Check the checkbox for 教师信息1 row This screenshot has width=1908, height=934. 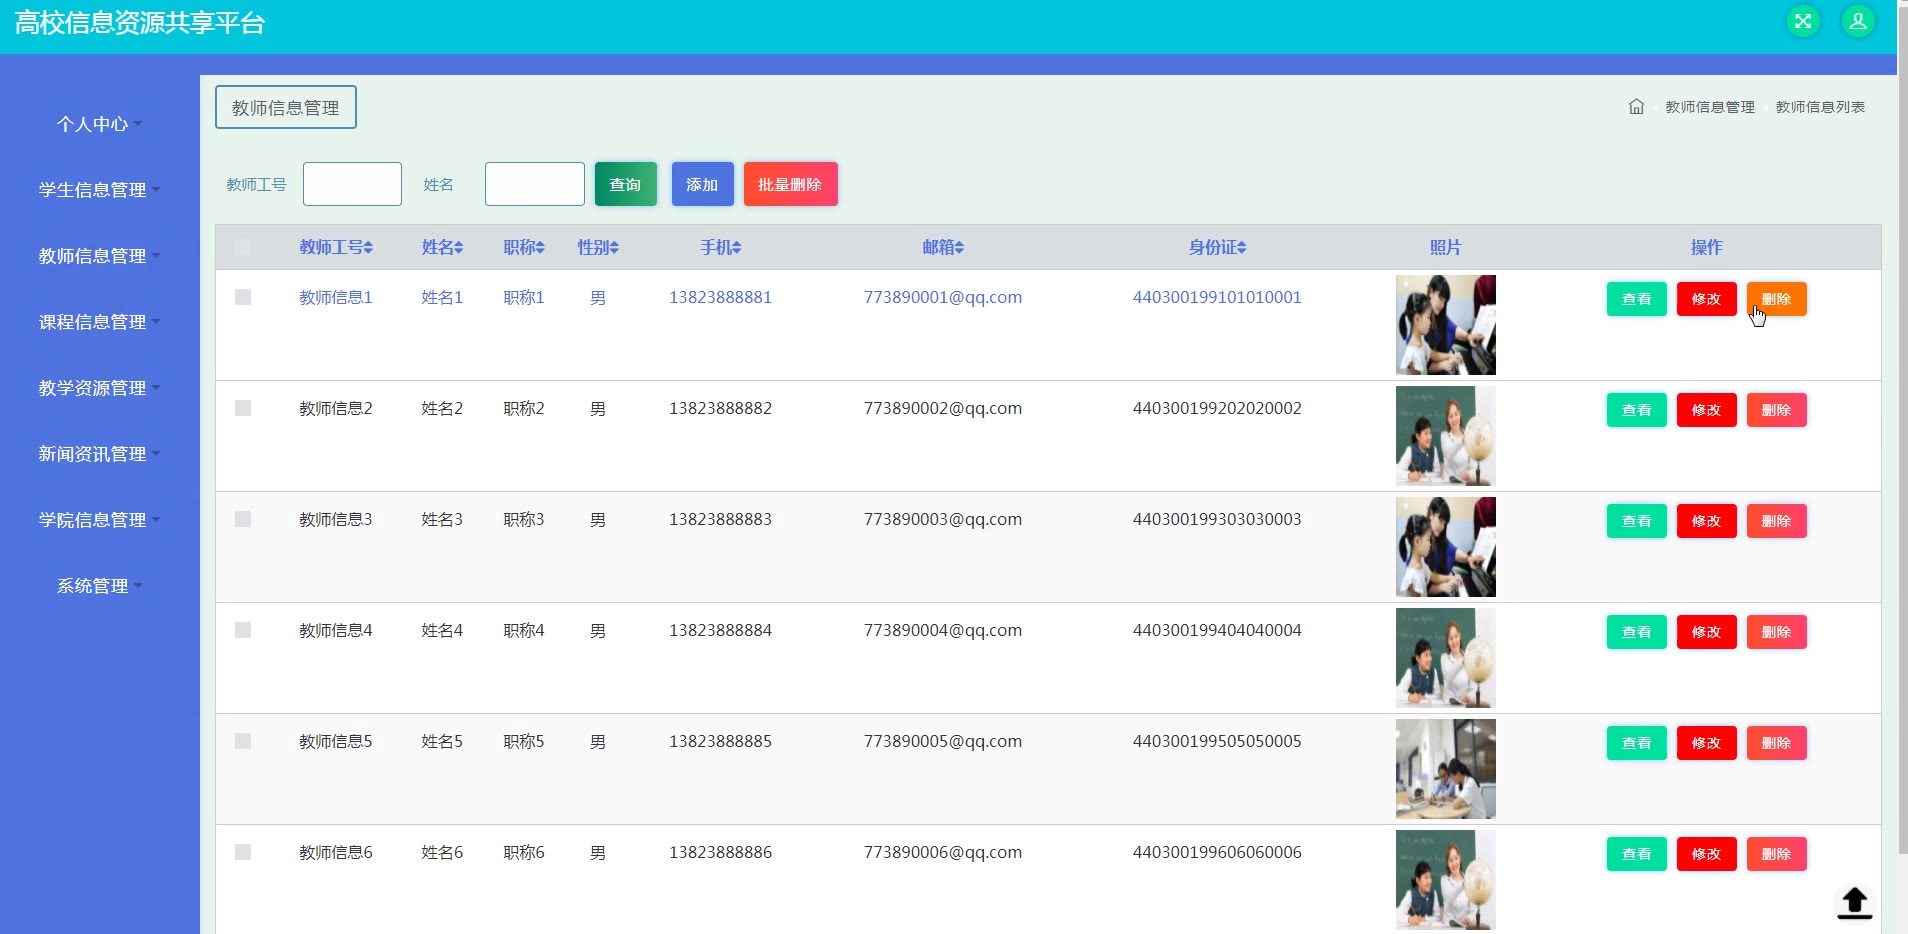click(243, 297)
